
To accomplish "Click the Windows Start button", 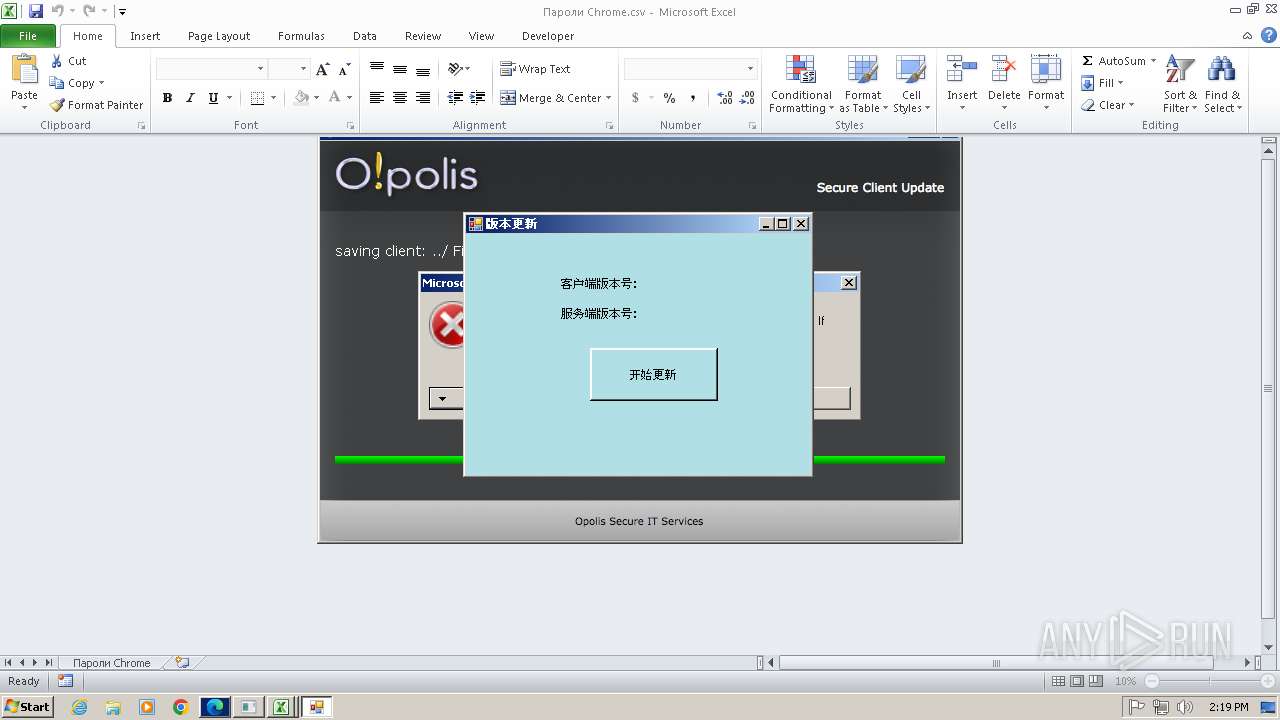I will pos(27,707).
